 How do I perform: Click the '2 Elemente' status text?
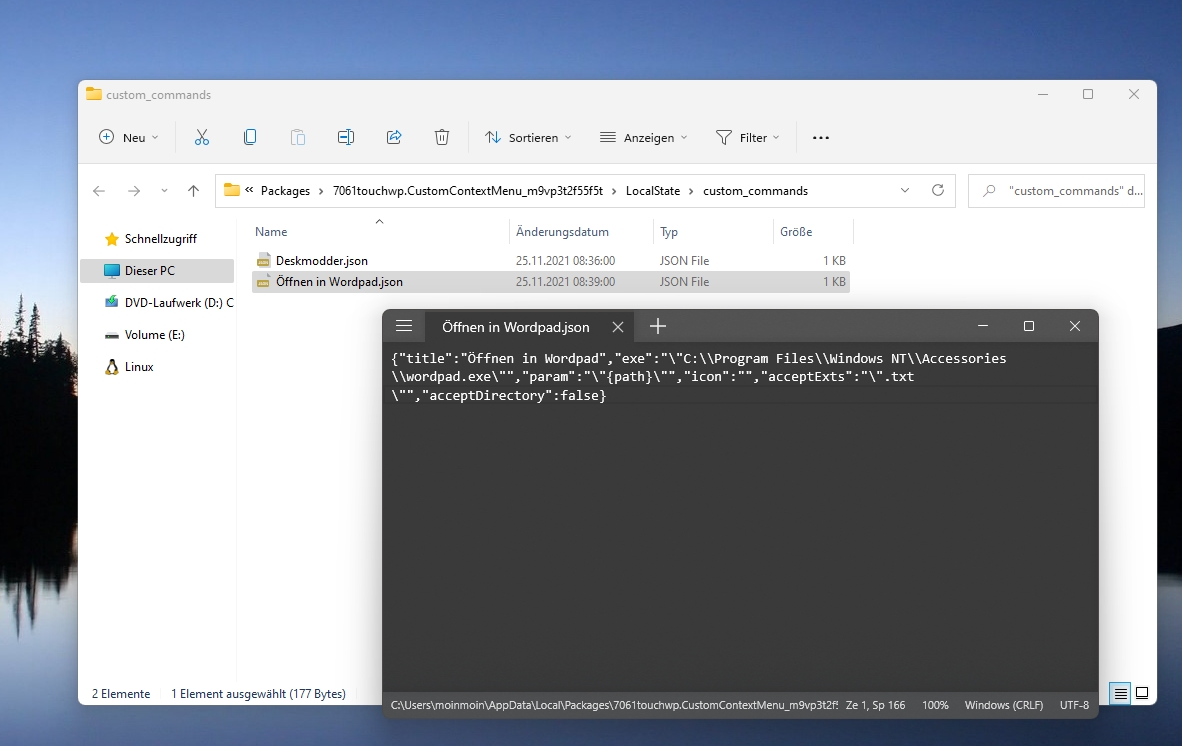click(x=121, y=694)
